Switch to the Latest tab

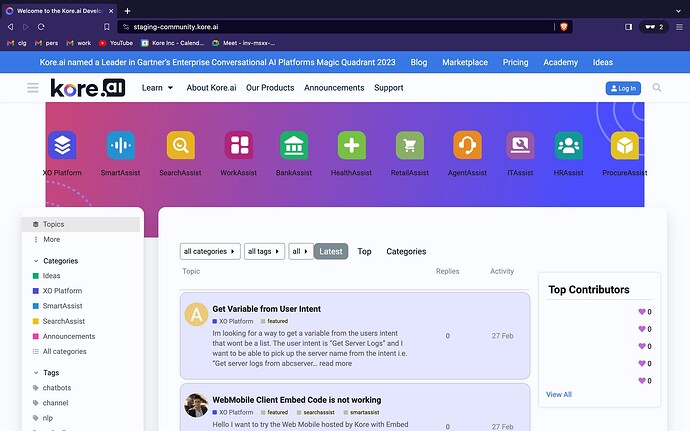point(331,251)
